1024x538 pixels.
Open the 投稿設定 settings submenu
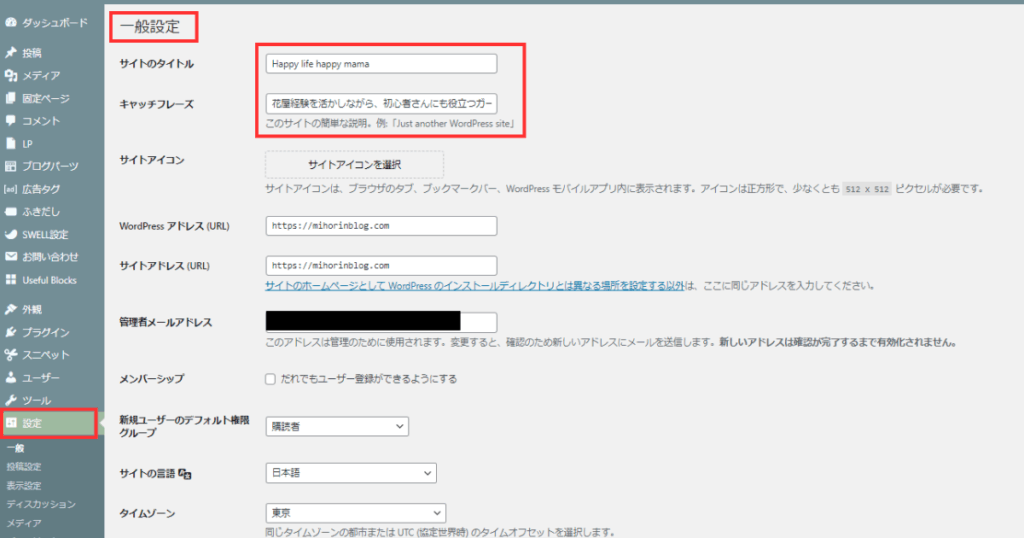coord(24,467)
